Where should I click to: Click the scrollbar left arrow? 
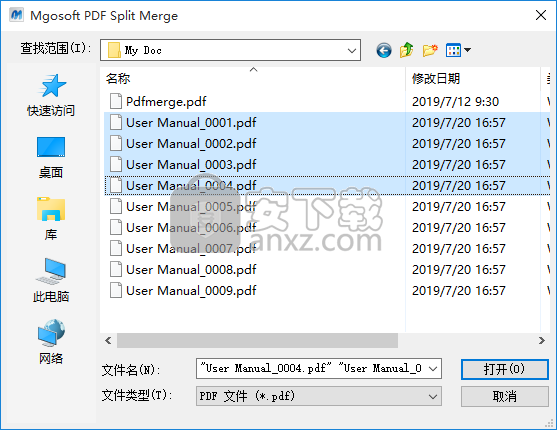click(x=108, y=340)
